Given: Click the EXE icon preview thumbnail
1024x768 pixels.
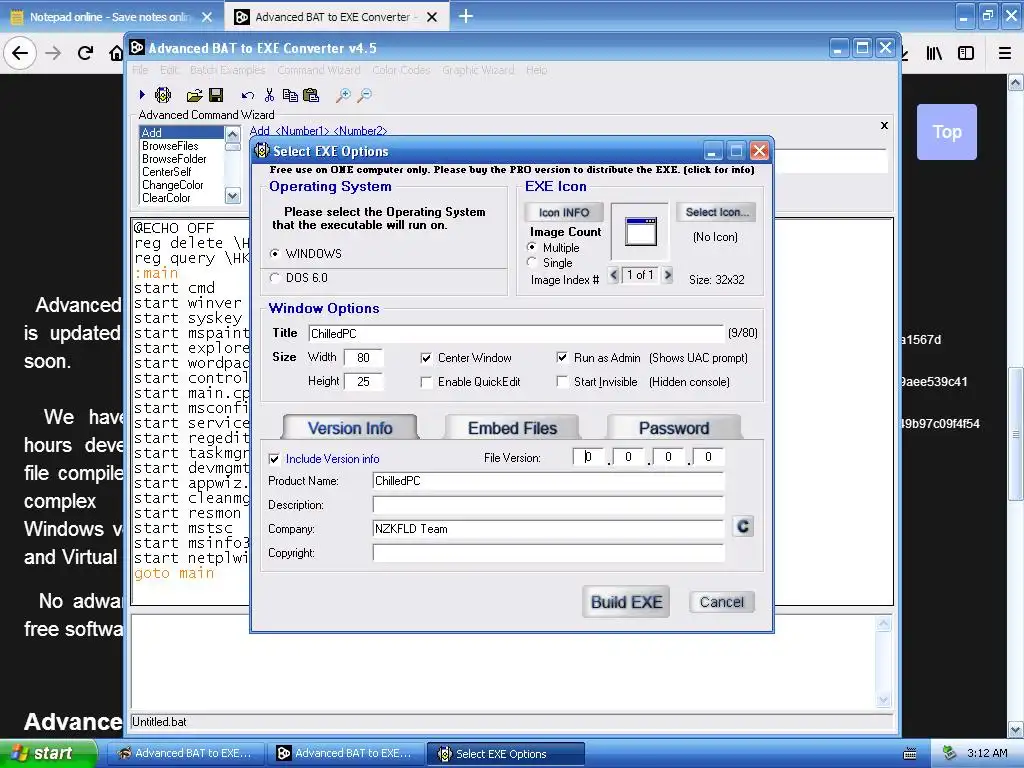Looking at the screenshot, I should click(640, 232).
